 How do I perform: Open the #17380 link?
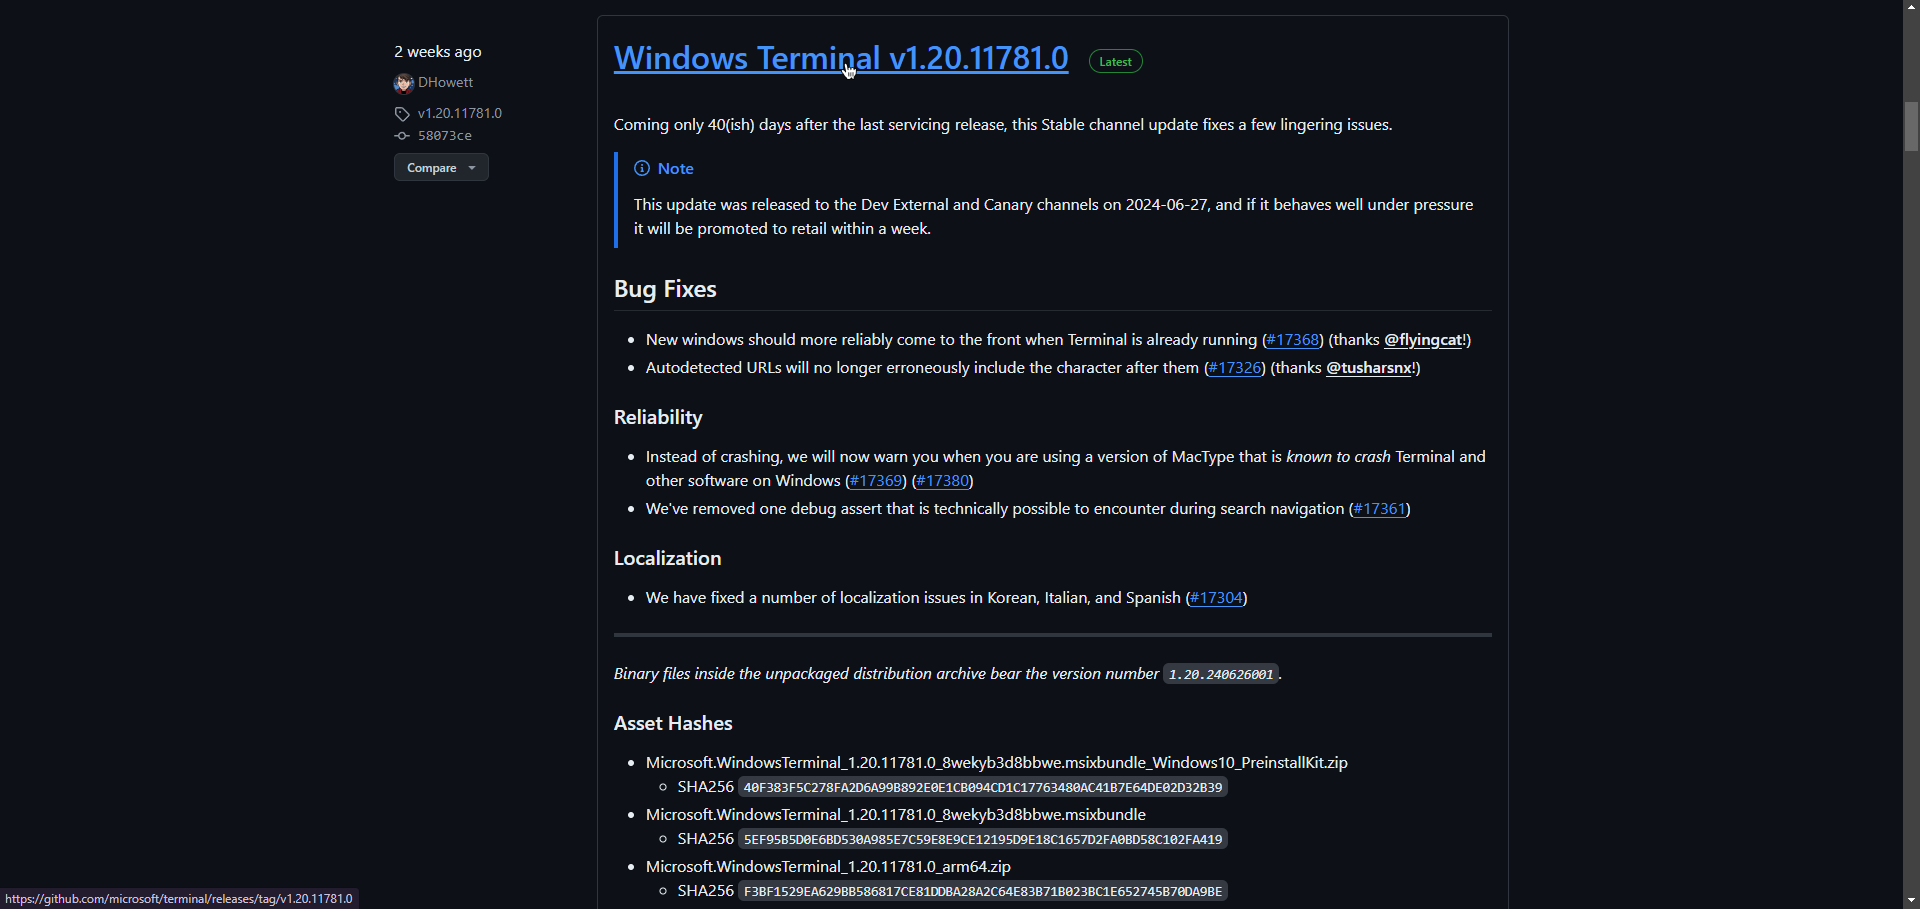tap(942, 481)
